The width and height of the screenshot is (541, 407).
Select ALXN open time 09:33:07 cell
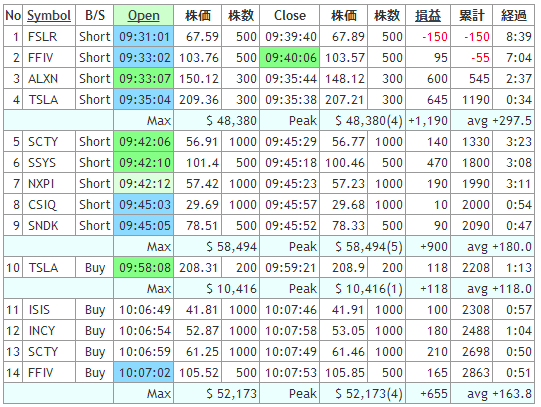144,79
